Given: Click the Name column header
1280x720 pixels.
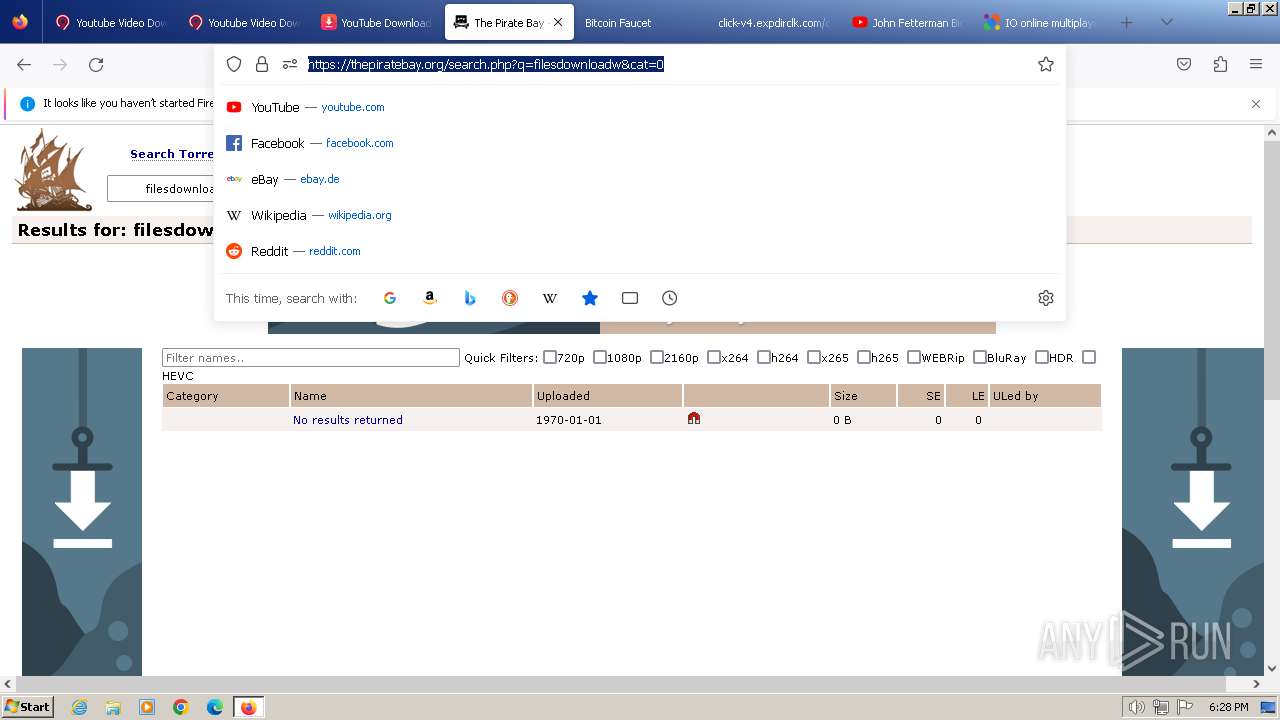Looking at the screenshot, I should [x=410, y=396].
